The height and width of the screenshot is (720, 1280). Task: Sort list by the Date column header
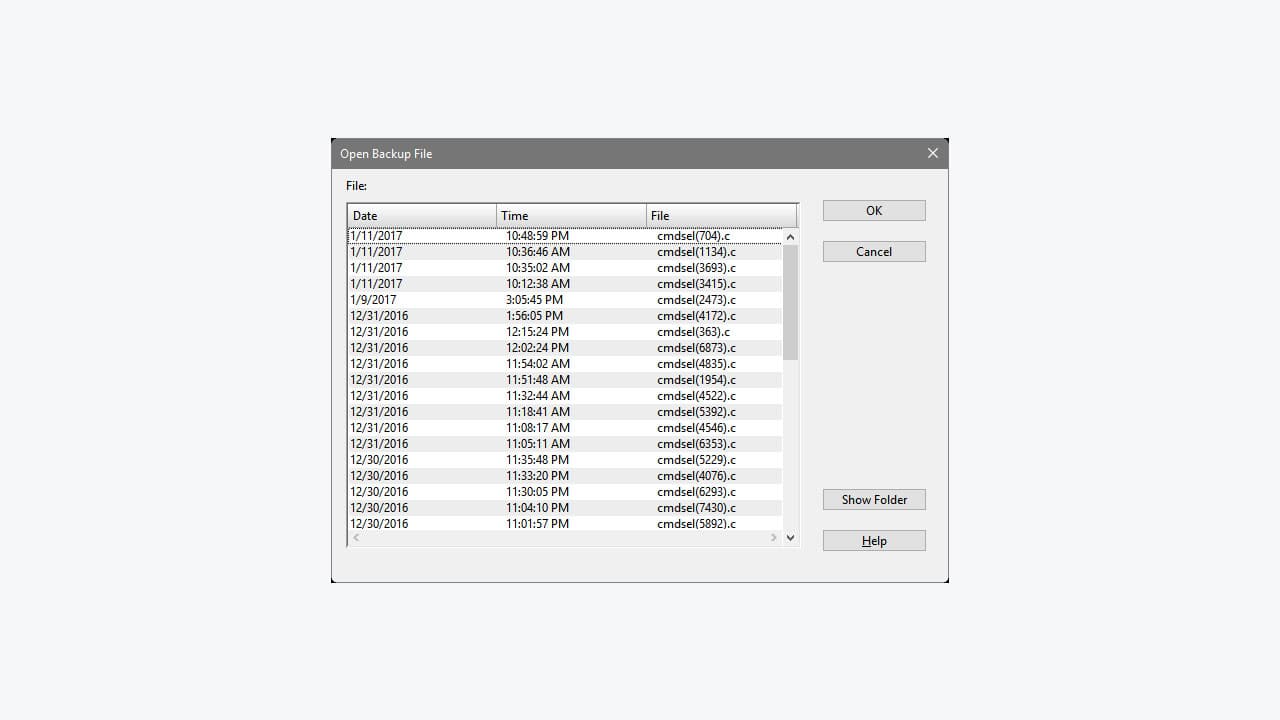click(420, 215)
